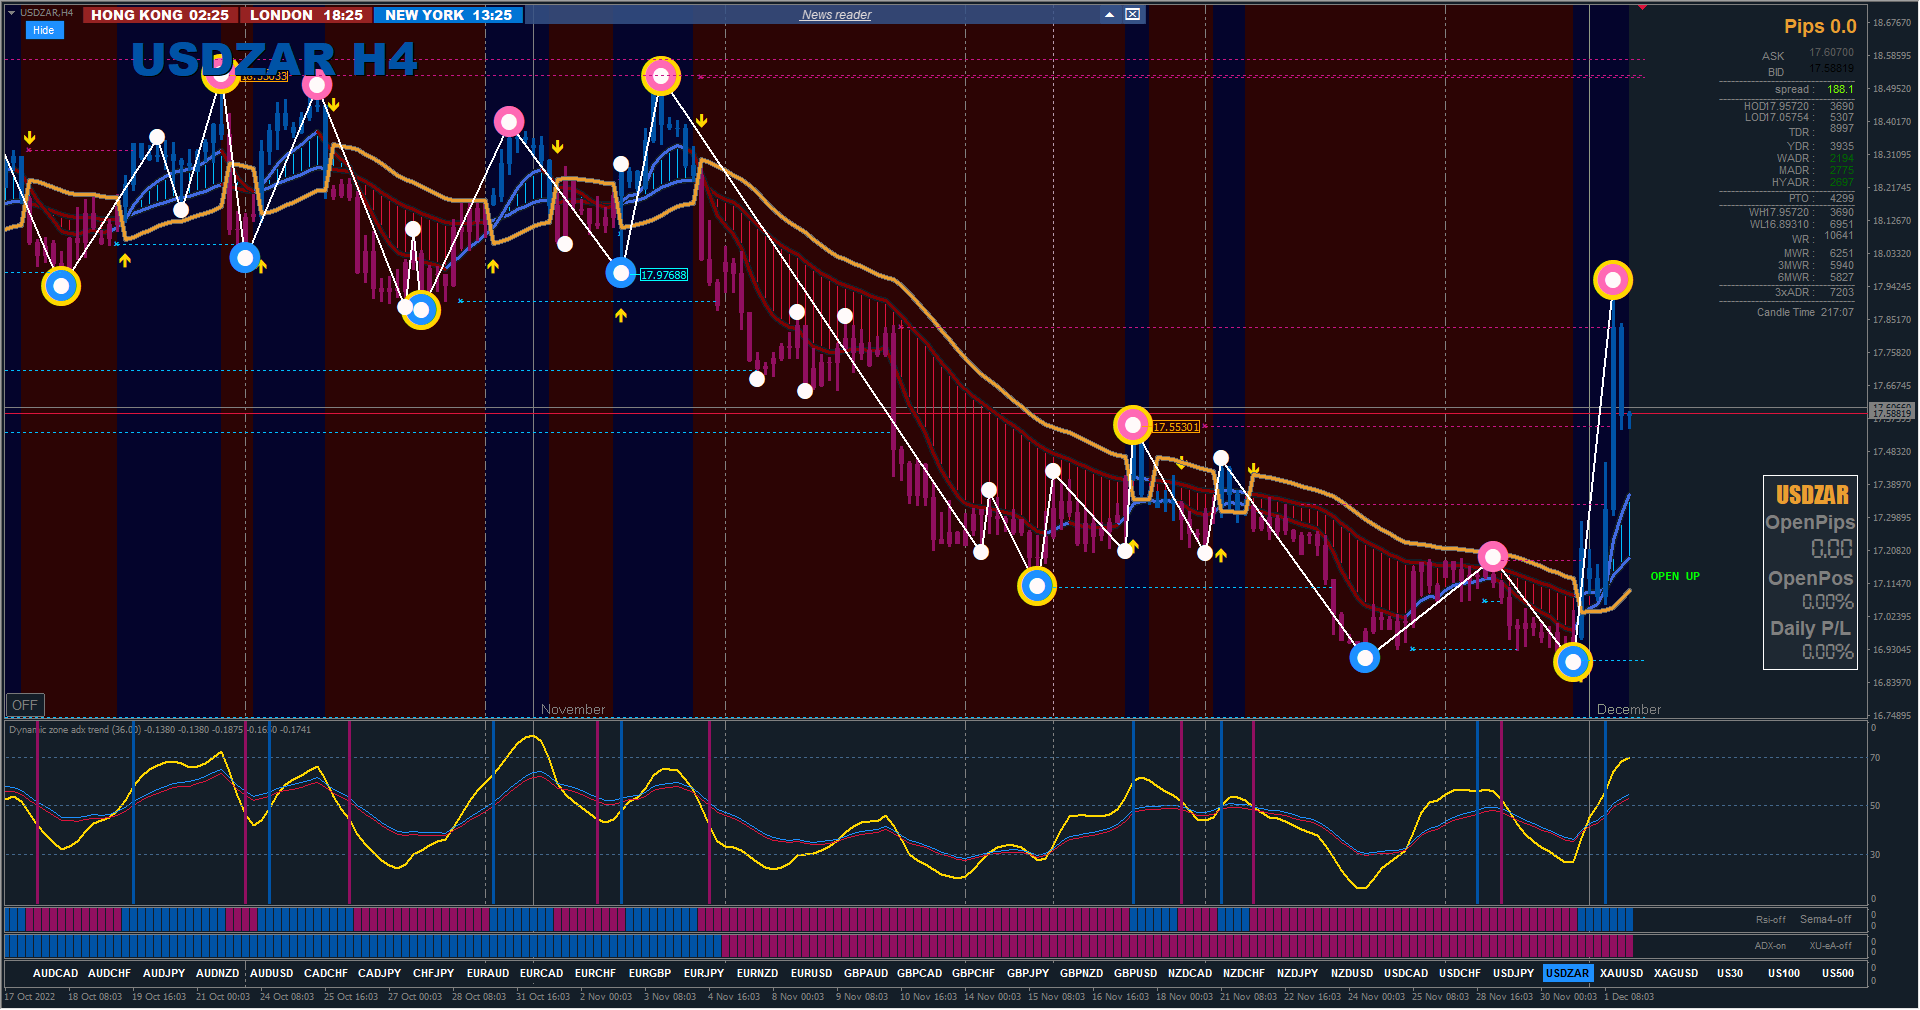The width and height of the screenshot is (1920, 1010).
Task: Switch chart to XAGUSD
Action: coord(1675,973)
